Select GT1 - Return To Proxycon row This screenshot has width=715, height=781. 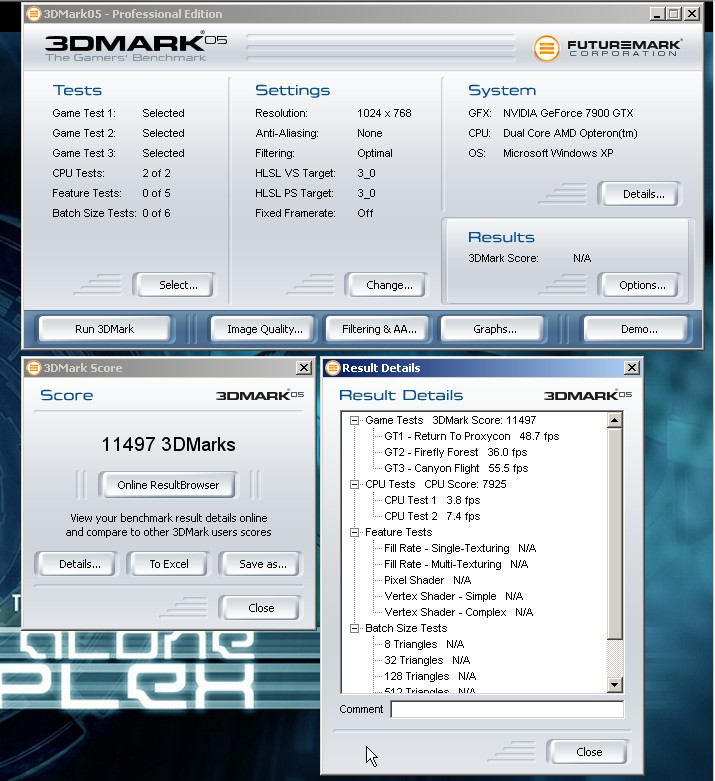(471, 436)
